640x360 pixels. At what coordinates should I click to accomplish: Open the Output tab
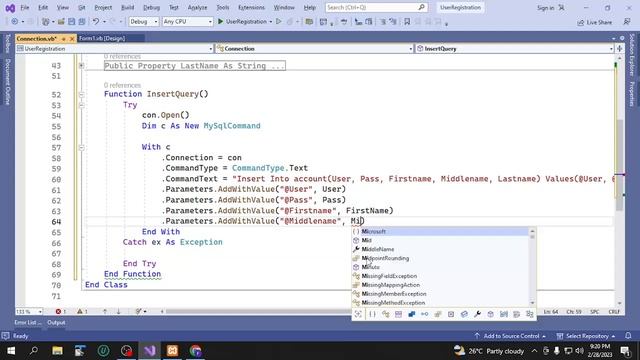point(56,322)
